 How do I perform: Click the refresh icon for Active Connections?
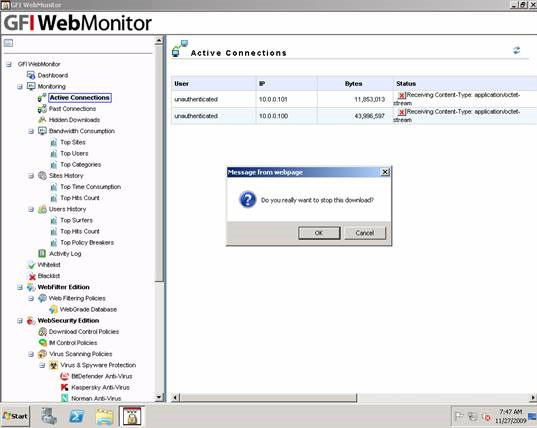pyautogui.click(x=516, y=50)
